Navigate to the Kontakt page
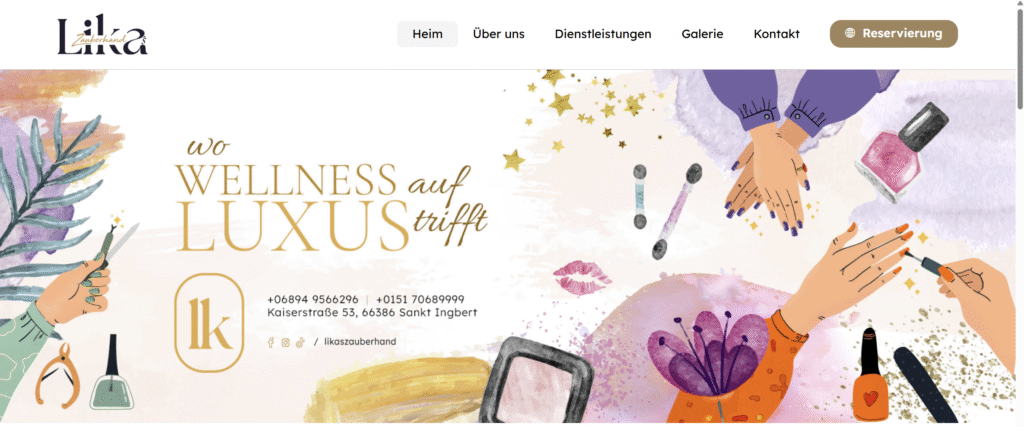This screenshot has width=1024, height=427. click(x=776, y=34)
